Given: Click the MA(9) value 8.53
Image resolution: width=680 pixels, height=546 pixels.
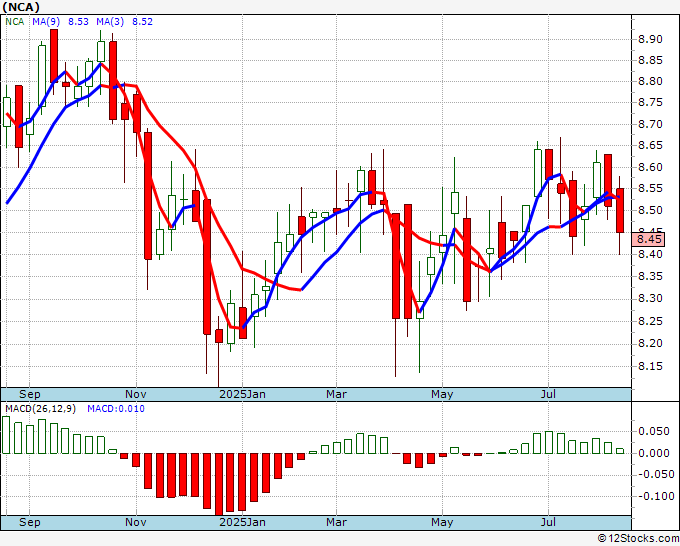Looking at the screenshot, I should [x=78, y=21].
